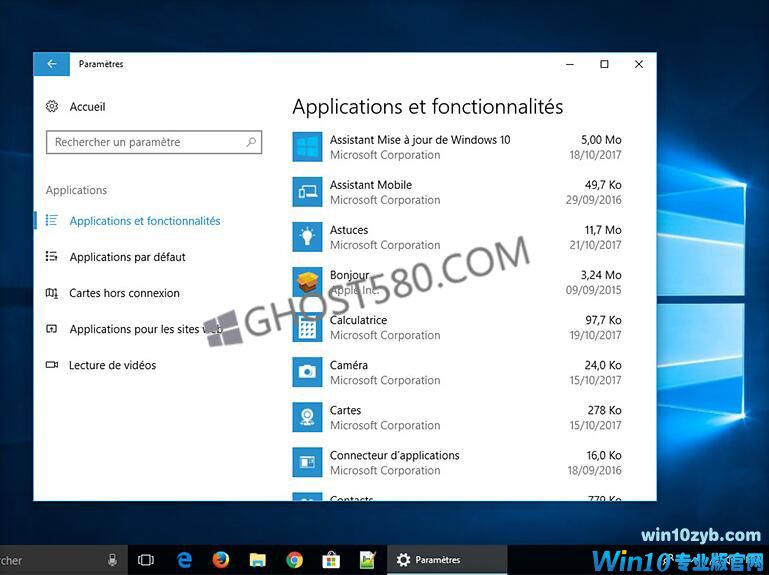Click the taskbar search box
This screenshot has height=575, width=769.
[x=64, y=560]
